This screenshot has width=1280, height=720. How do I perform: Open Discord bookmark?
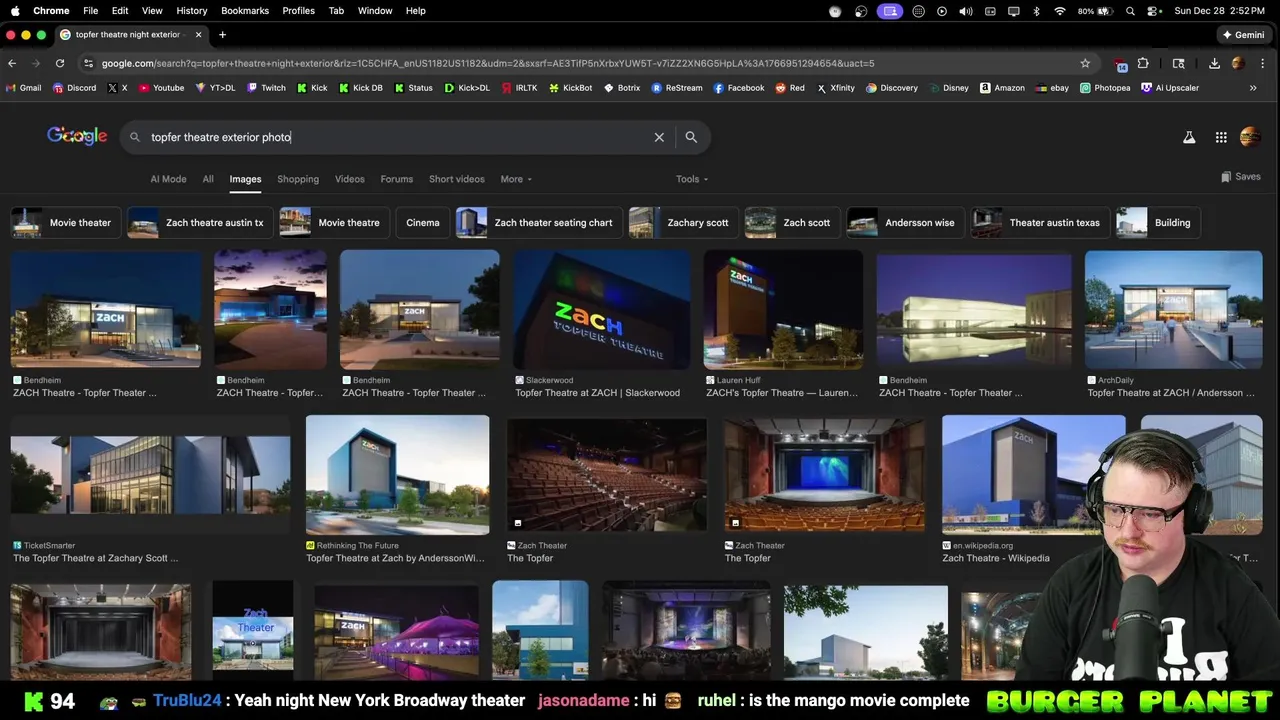74,88
